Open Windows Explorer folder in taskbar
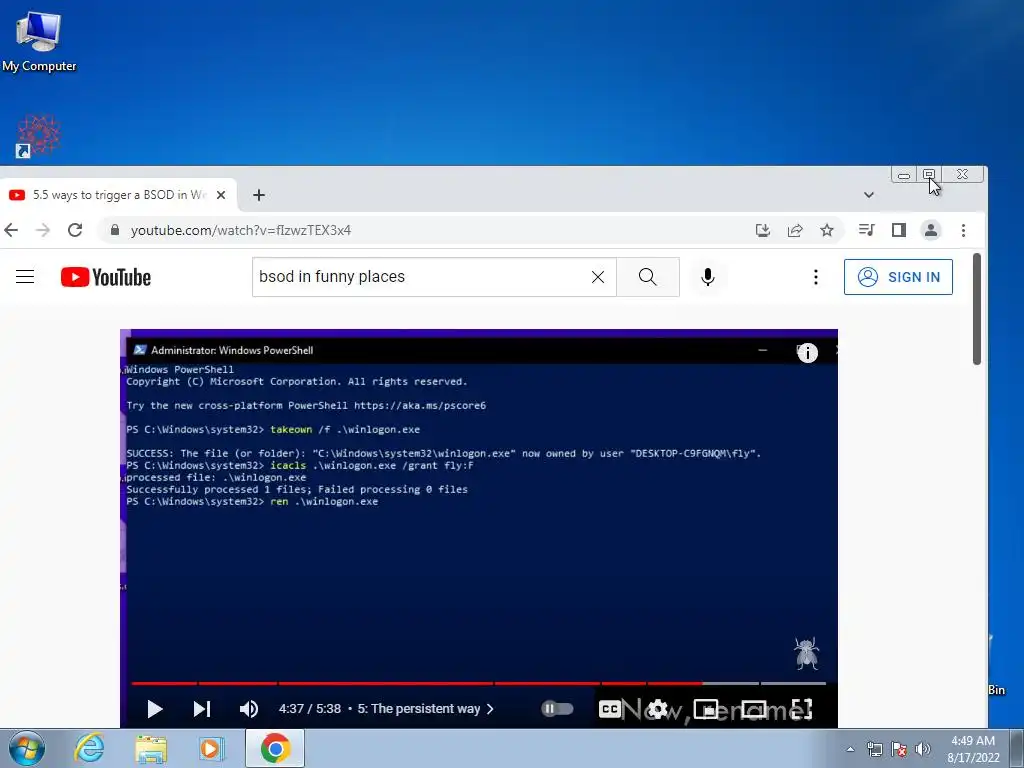The width and height of the screenshot is (1024, 768). [x=151, y=749]
